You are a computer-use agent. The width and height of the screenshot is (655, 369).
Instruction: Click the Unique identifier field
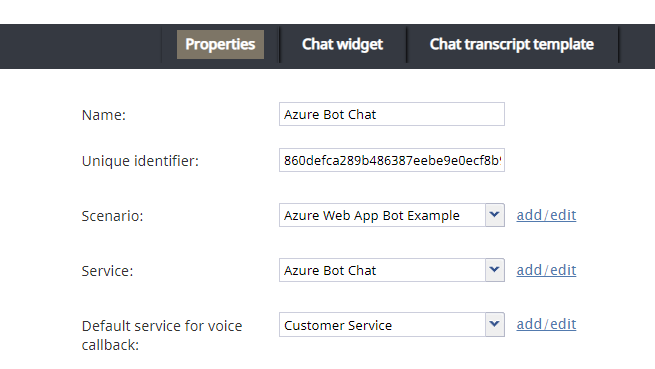[x=392, y=160]
